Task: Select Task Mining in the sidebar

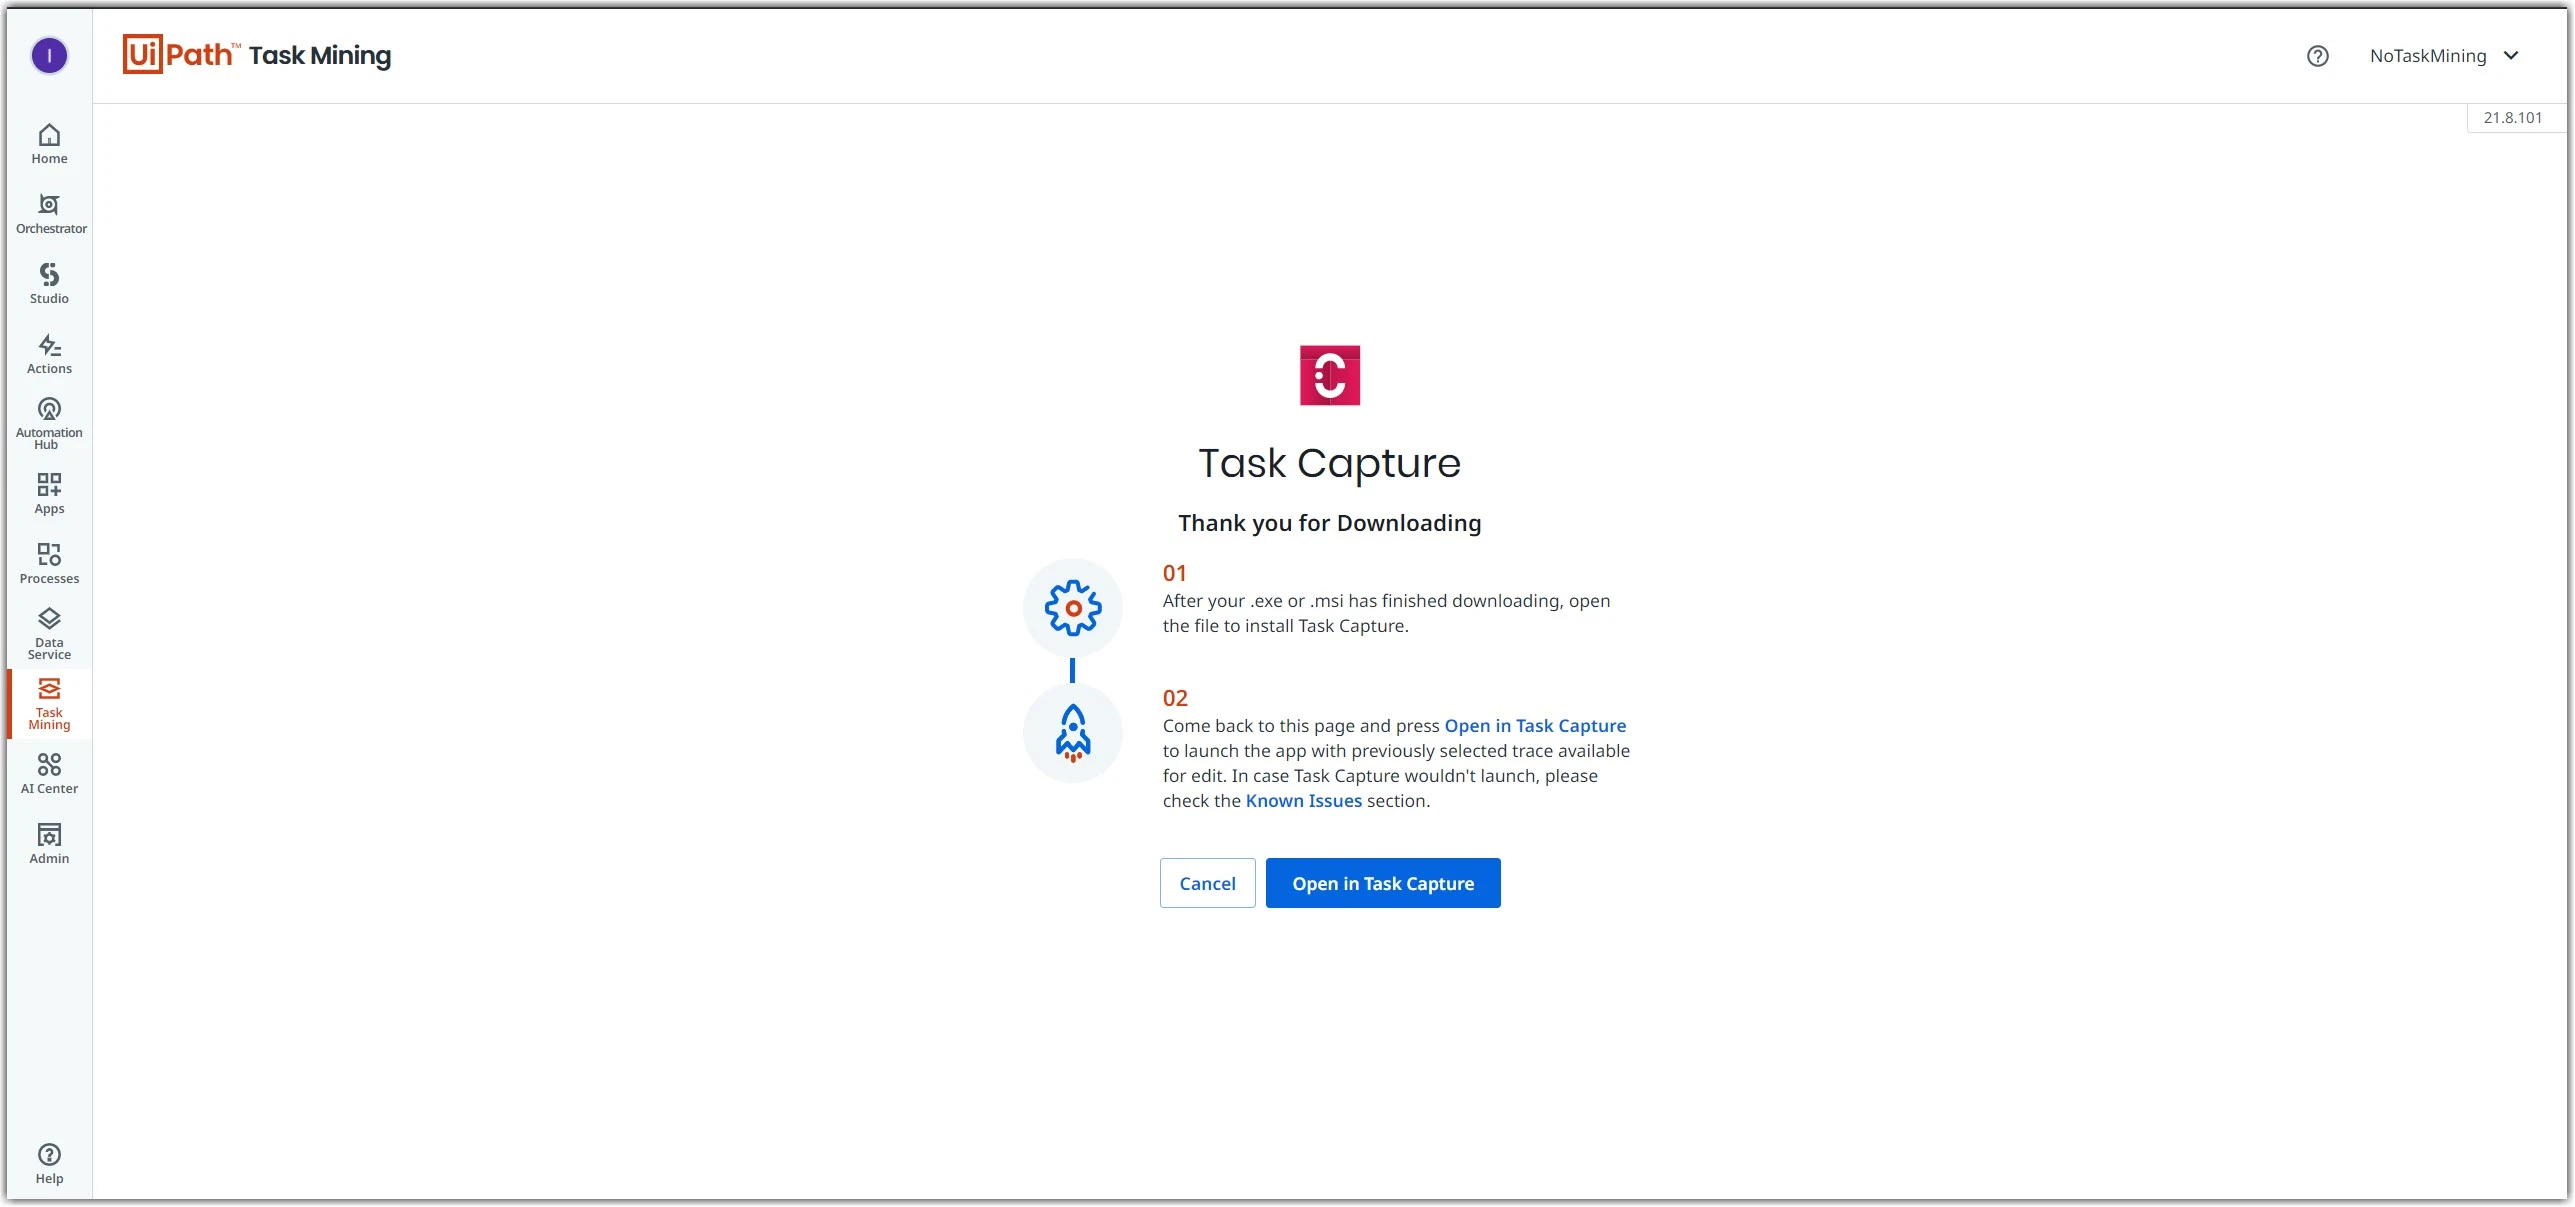Action: (x=49, y=704)
